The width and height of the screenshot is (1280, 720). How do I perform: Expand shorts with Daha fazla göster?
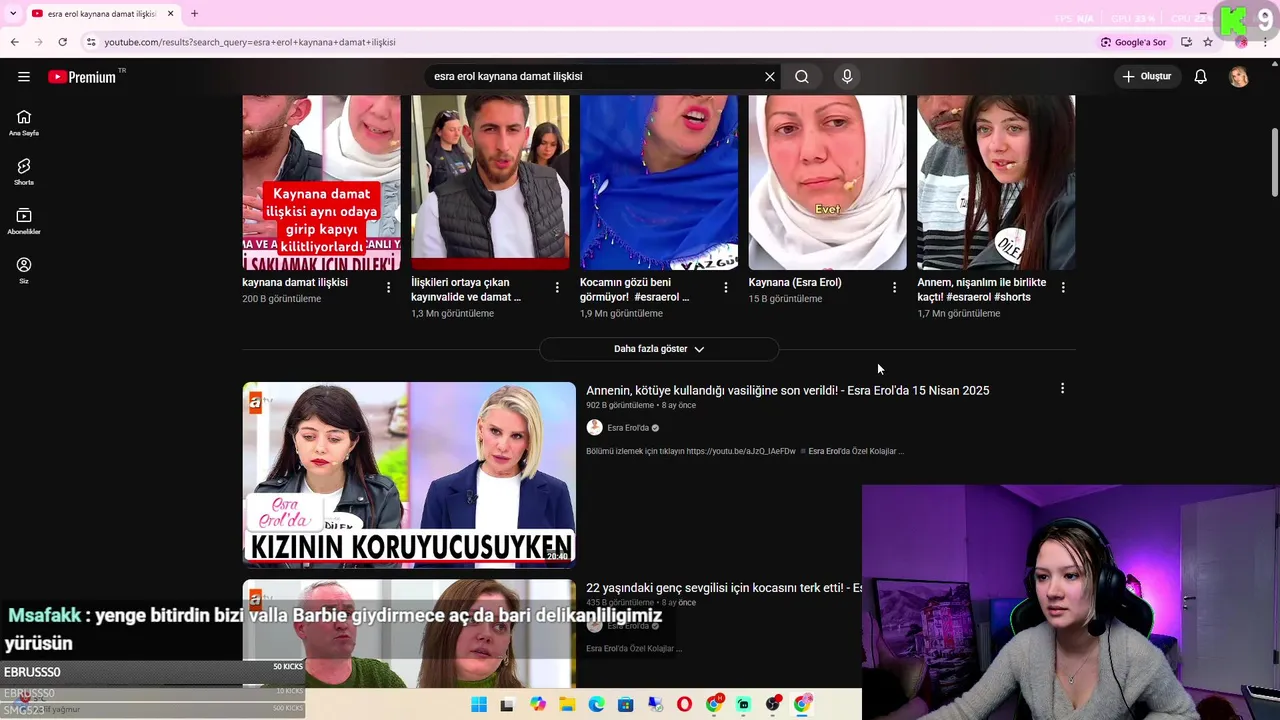(x=659, y=349)
